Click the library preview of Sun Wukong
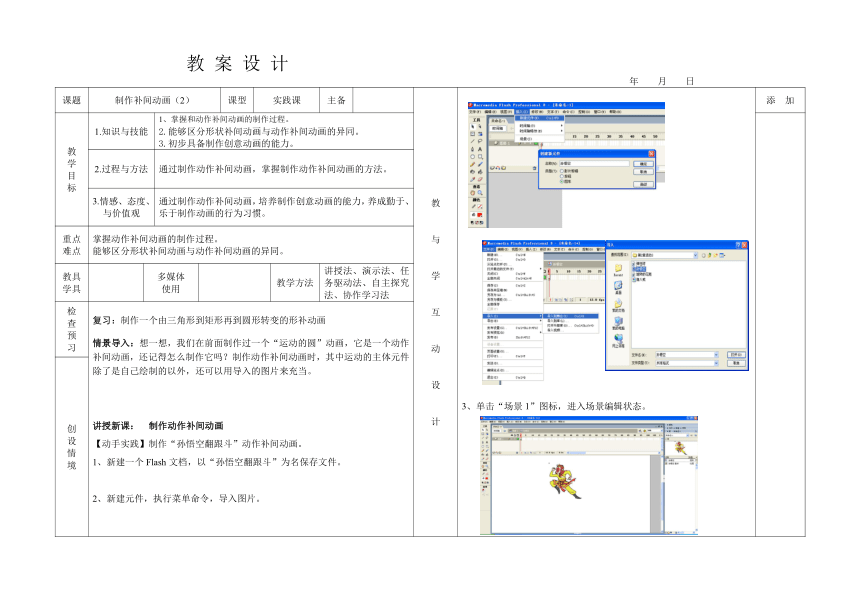 [x=680, y=448]
